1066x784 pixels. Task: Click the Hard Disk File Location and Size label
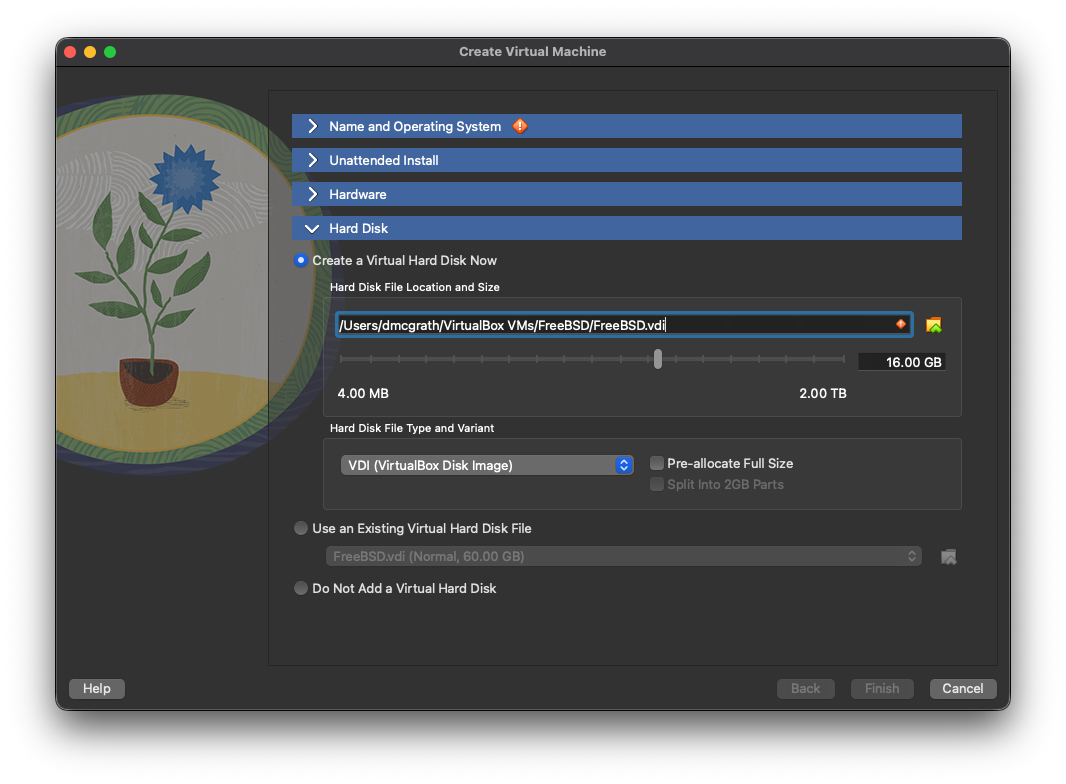(415, 287)
